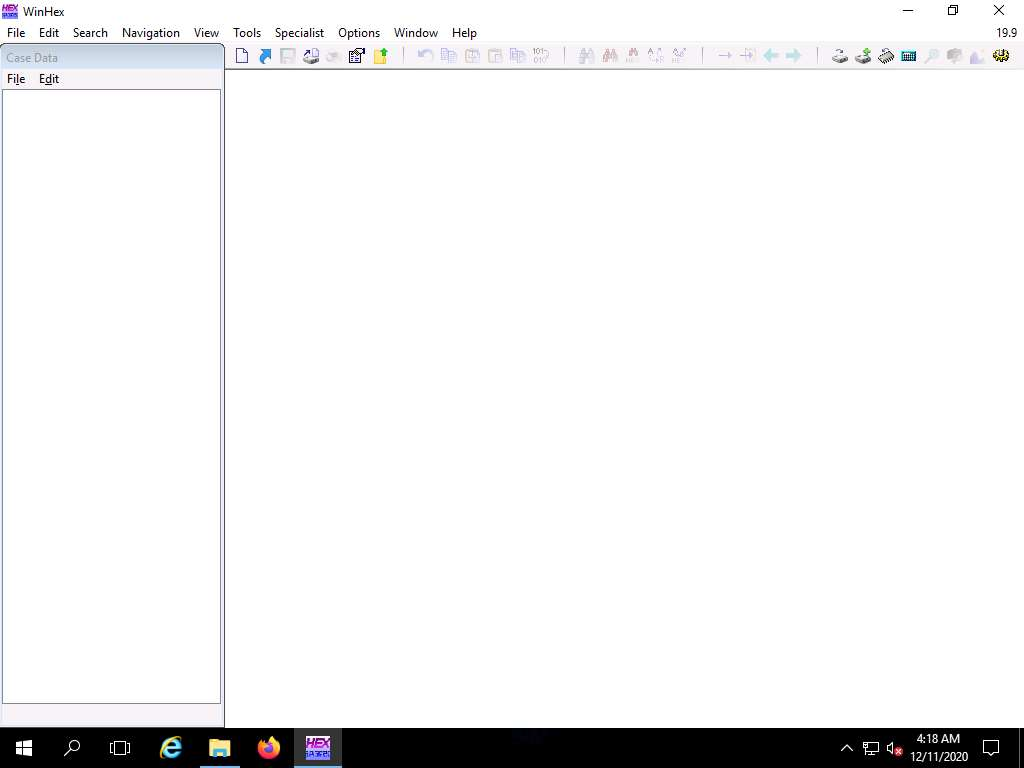This screenshot has height=768, width=1024.
Task: Open the notification center icon
Action: [991, 748]
